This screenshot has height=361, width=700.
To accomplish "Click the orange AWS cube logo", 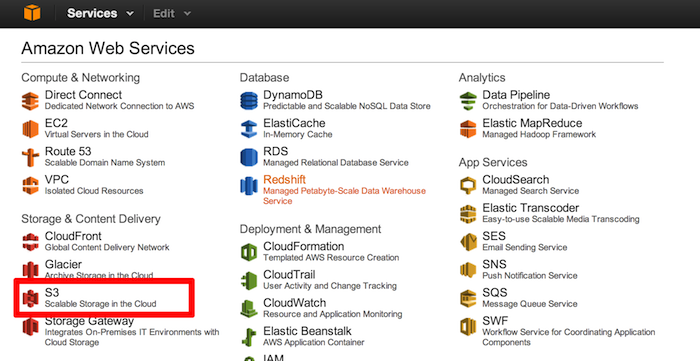I will point(32,12).
